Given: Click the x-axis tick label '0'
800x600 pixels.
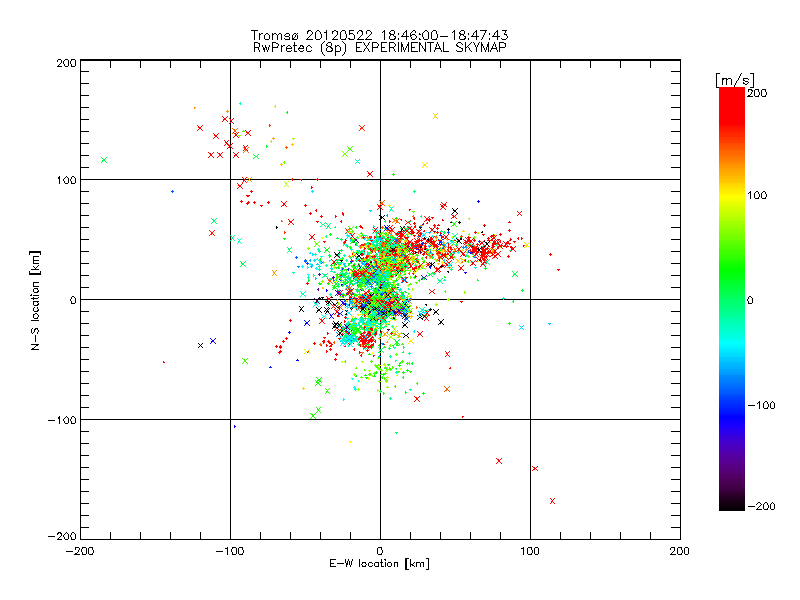Looking at the screenshot, I should [x=380, y=551].
